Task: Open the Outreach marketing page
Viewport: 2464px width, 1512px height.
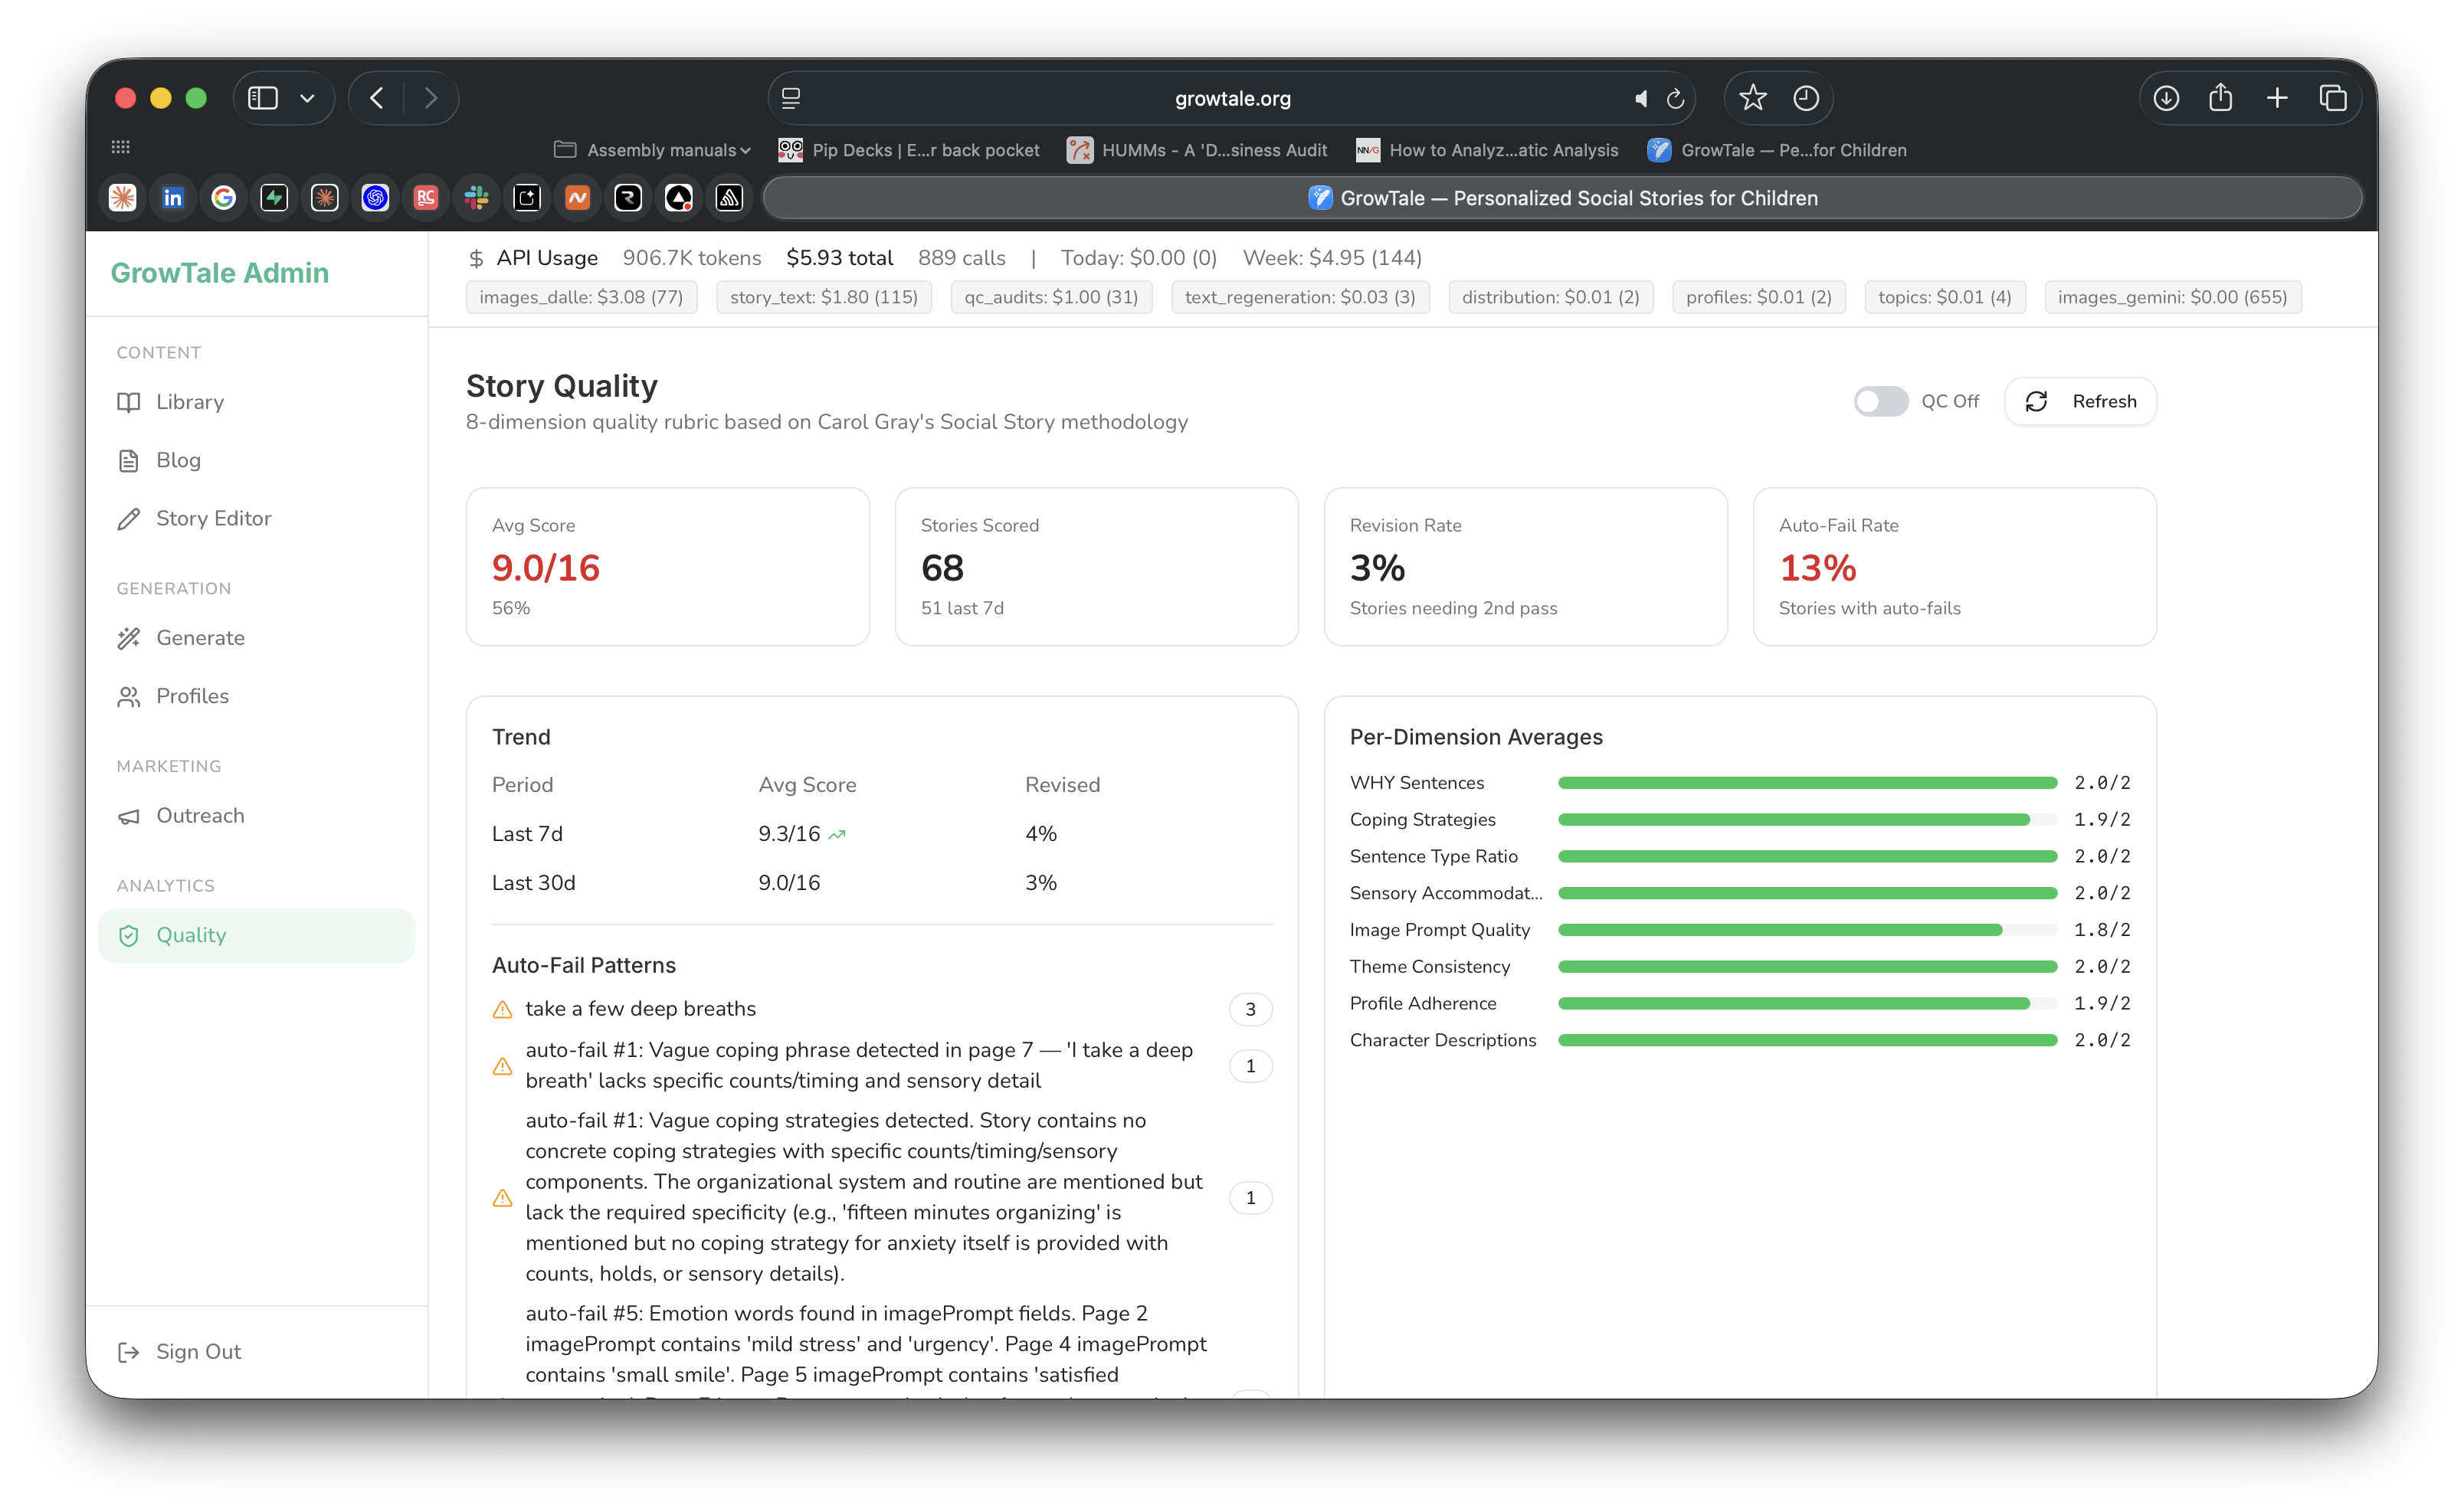Action: (200, 816)
